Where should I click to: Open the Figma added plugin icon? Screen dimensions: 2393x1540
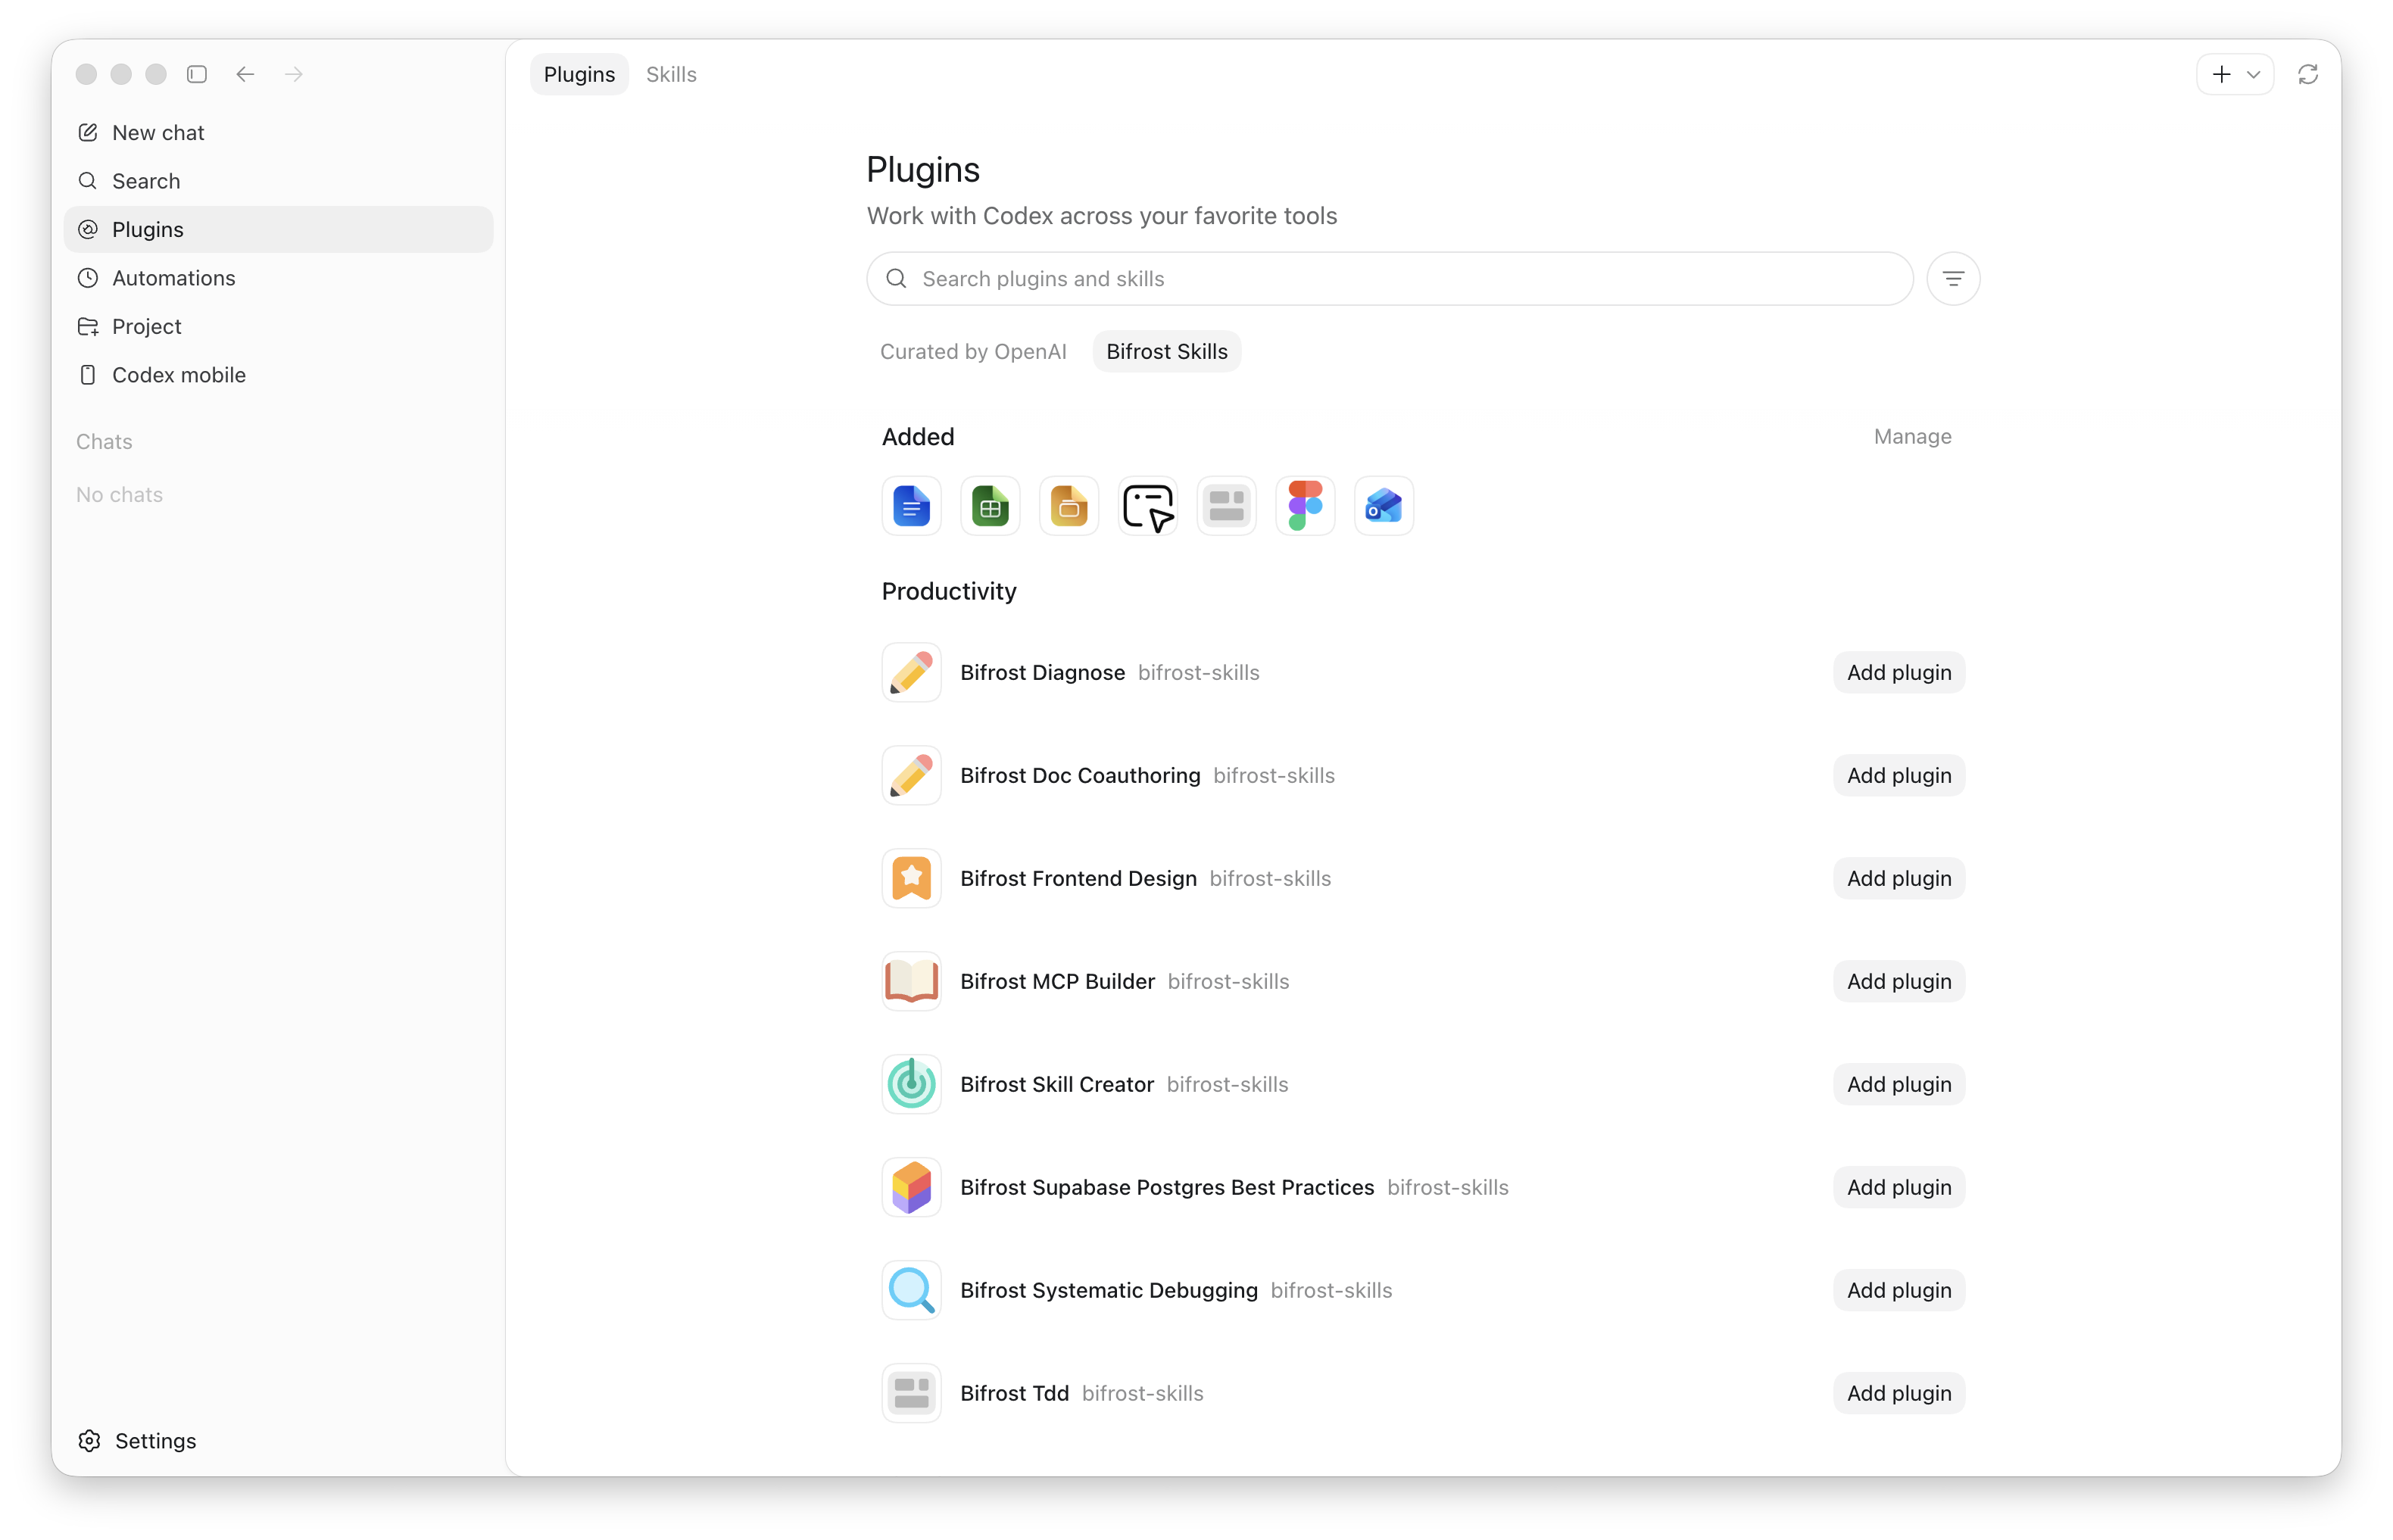[1305, 506]
